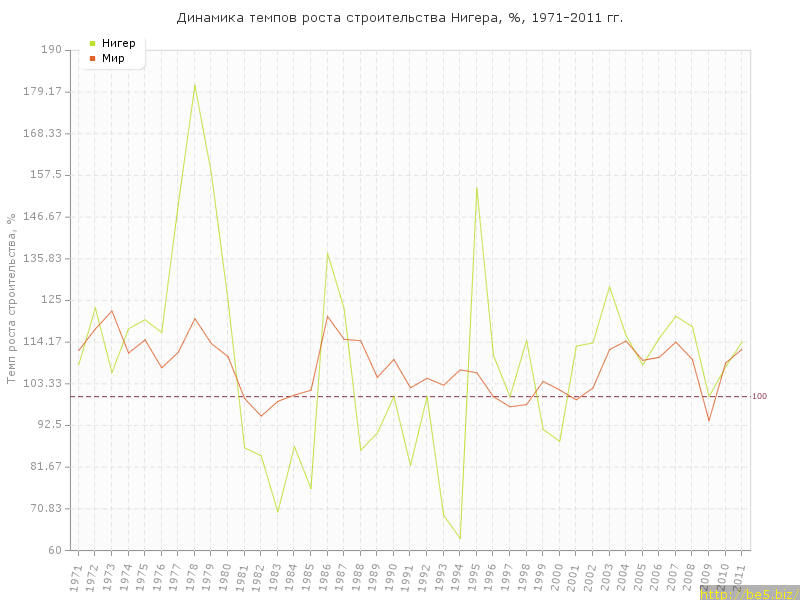Image resolution: width=800 pixels, height=600 pixels.
Task: Click the green Нигер legend color marker
Action: (93, 43)
